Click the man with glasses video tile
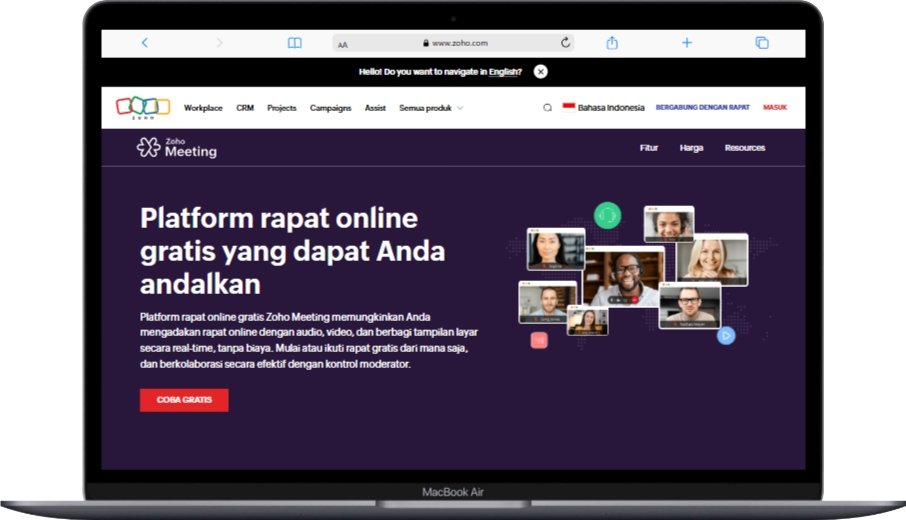 (x=690, y=306)
